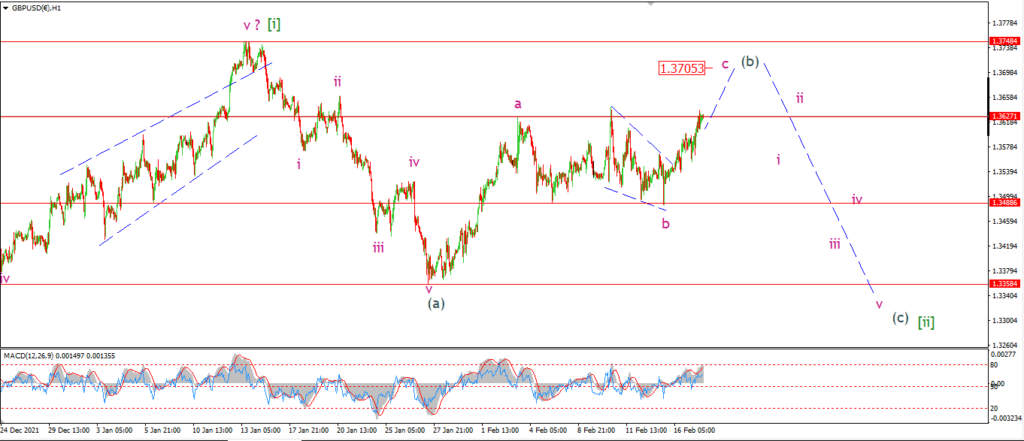Click the 16 Feb 05:00 time axis label
The height and width of the screenshot is (441, 1024).
(696, 431)
